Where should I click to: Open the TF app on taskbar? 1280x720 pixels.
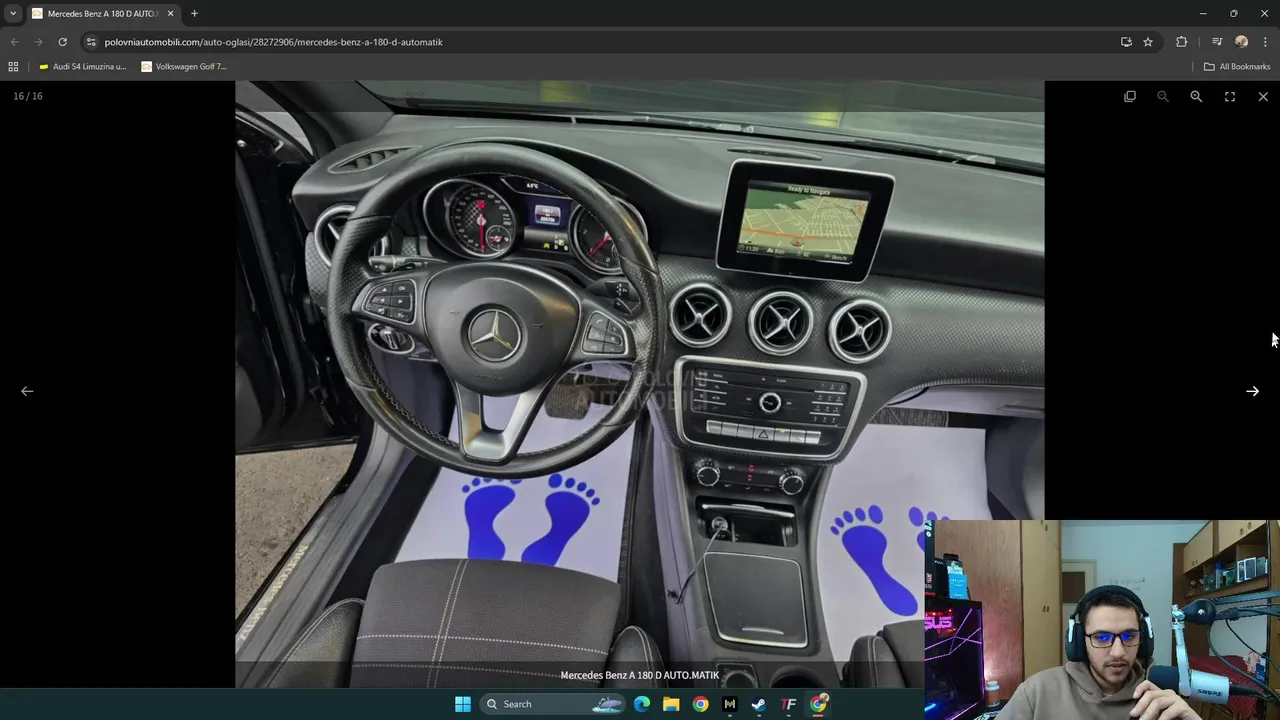tap(788, 704)
